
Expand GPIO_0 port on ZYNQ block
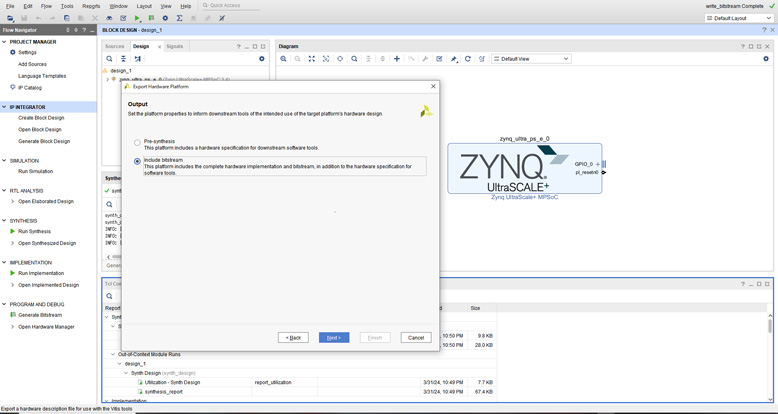click(x=597, y=164)
